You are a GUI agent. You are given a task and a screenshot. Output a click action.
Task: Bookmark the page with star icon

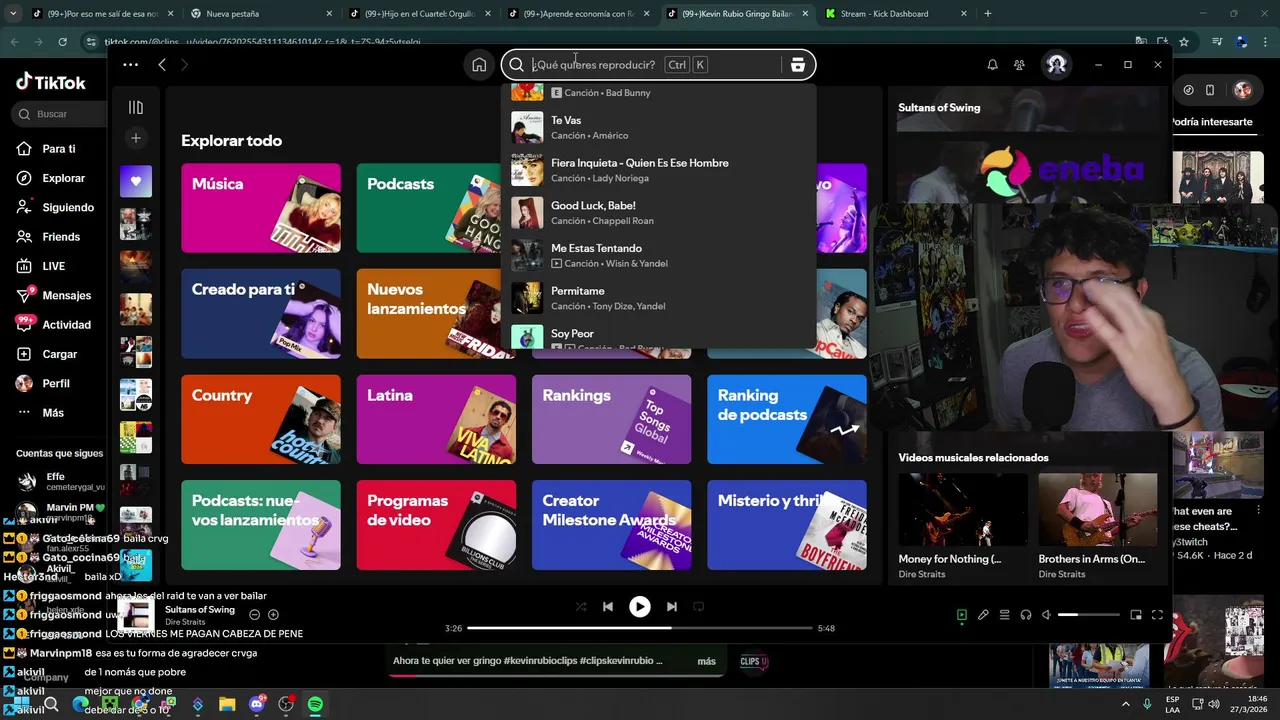pos(1184,42)
